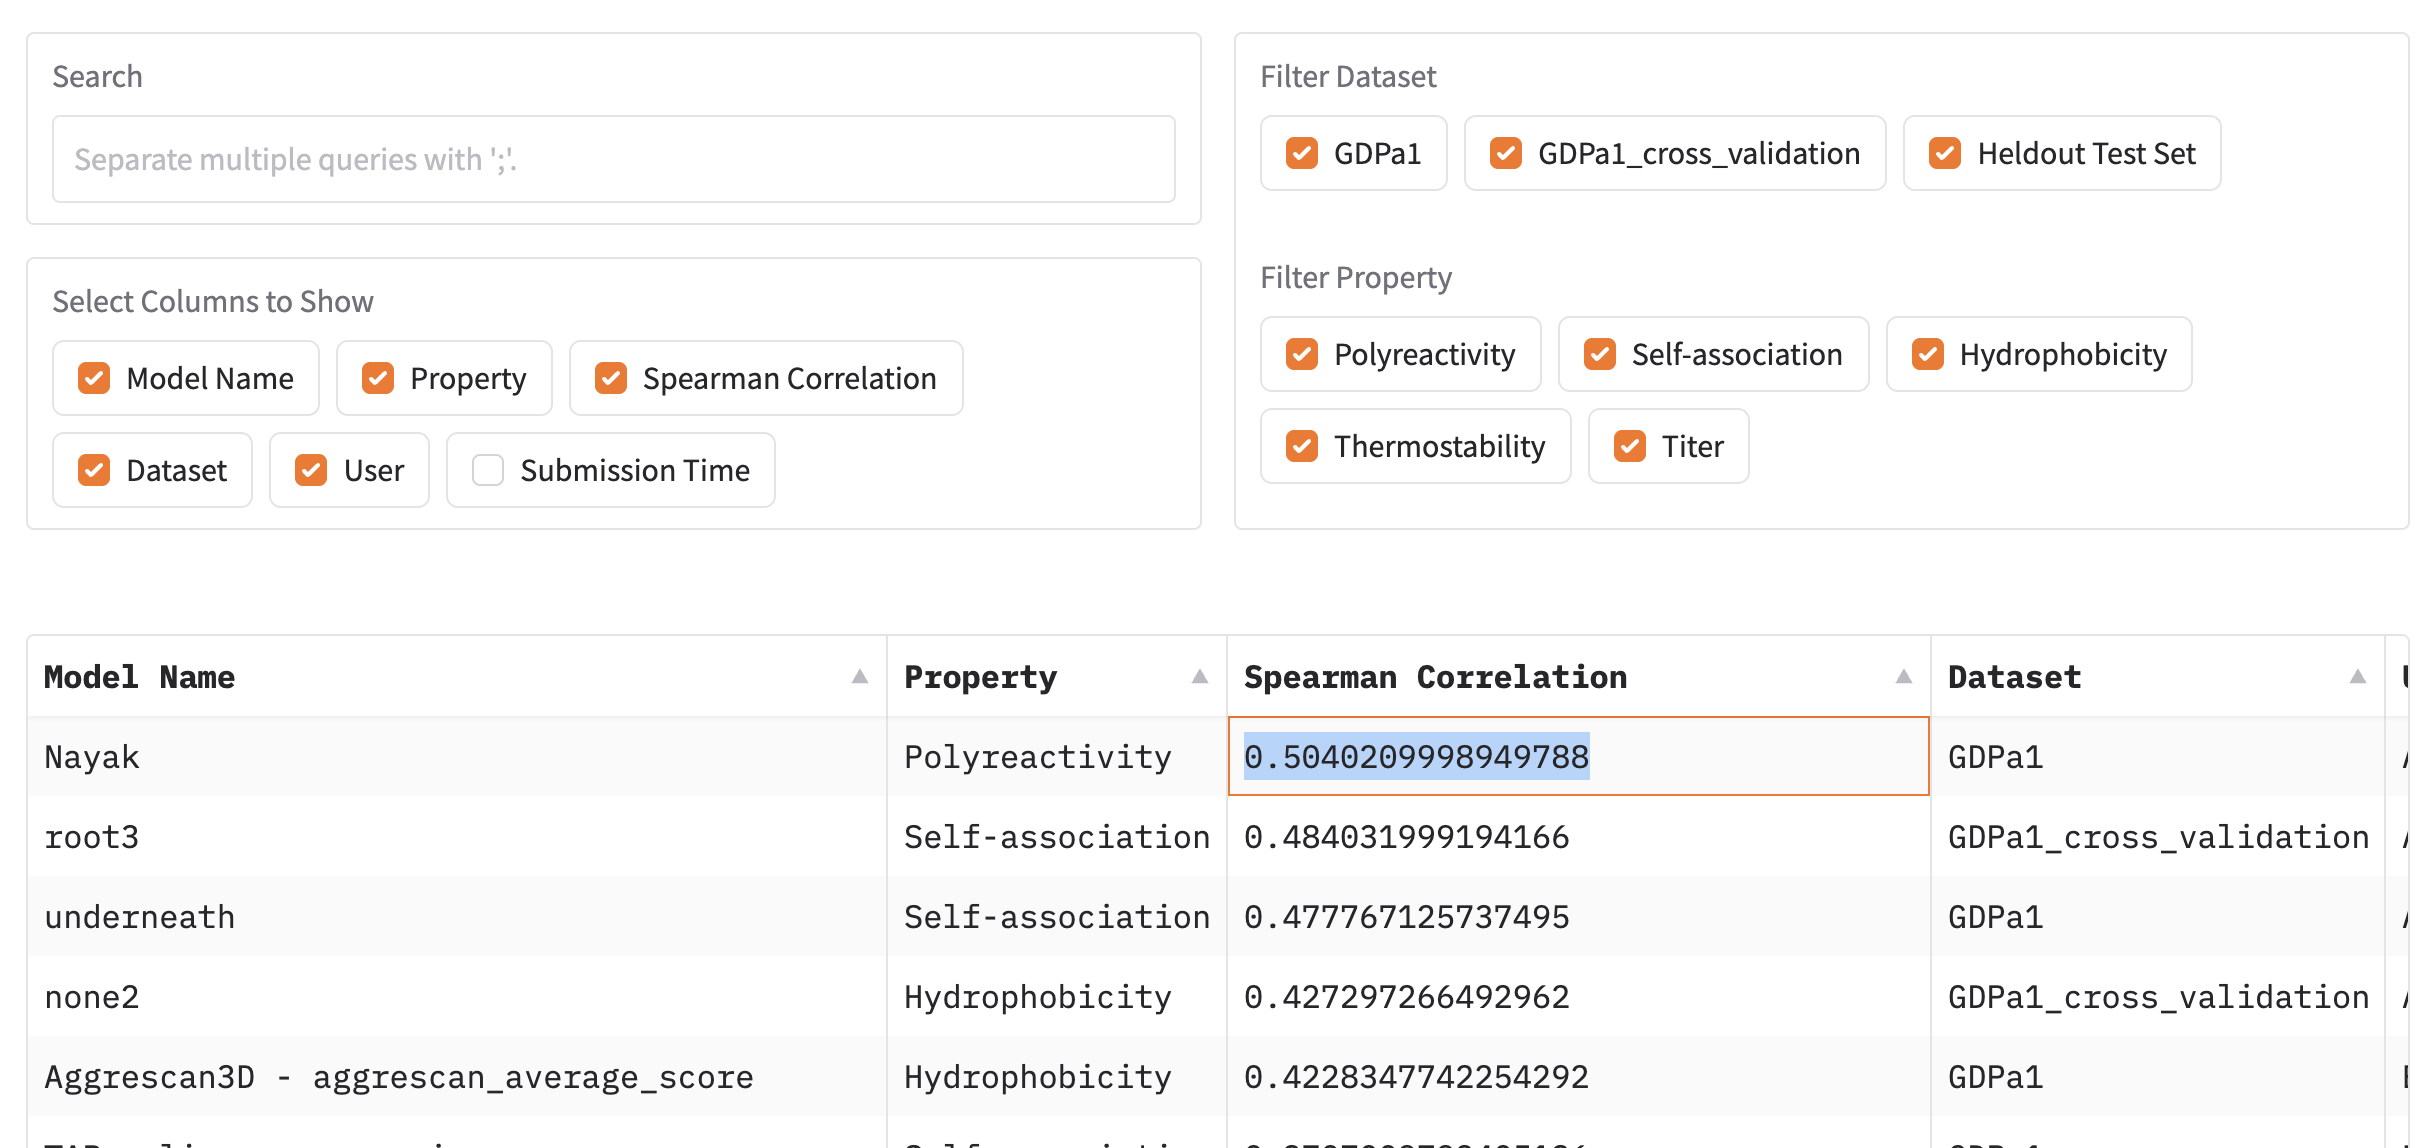The image size is (2430, 1148).
Task: Sort by Model Name column arrow
Action: pyautogui.click(x=859, y=677)
